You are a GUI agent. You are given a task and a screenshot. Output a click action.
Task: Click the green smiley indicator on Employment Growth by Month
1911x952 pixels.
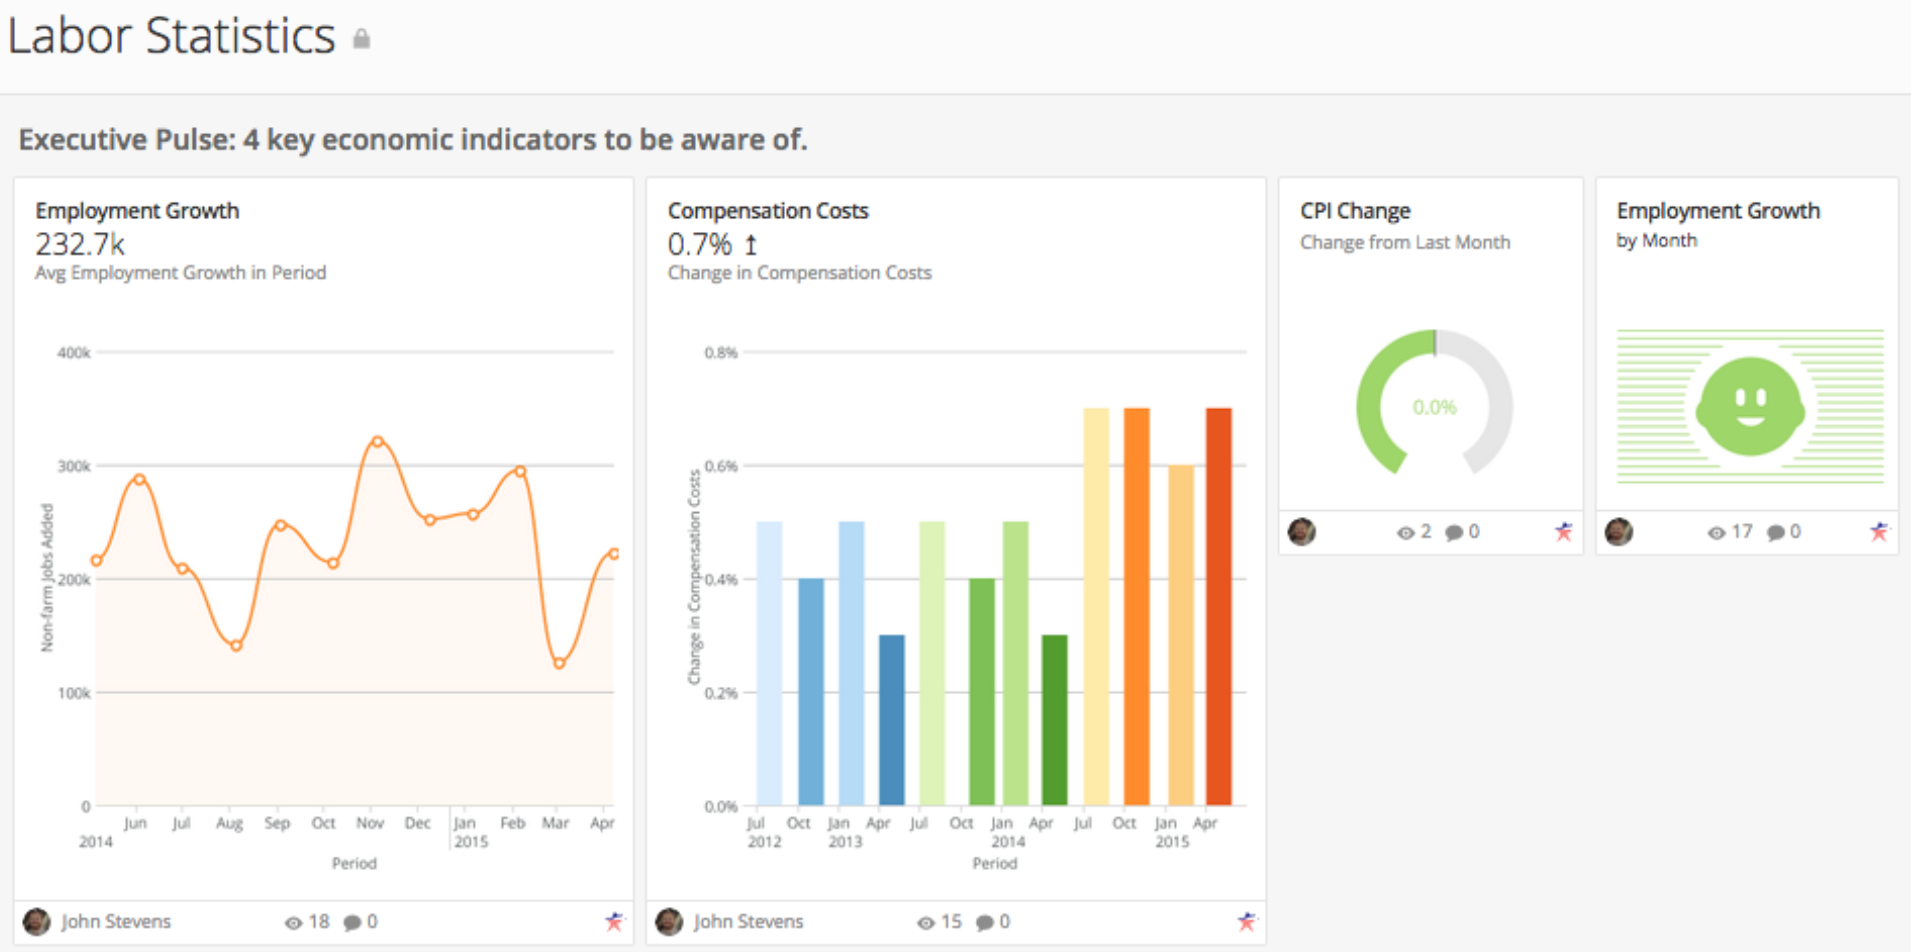tap(1748, 405)
